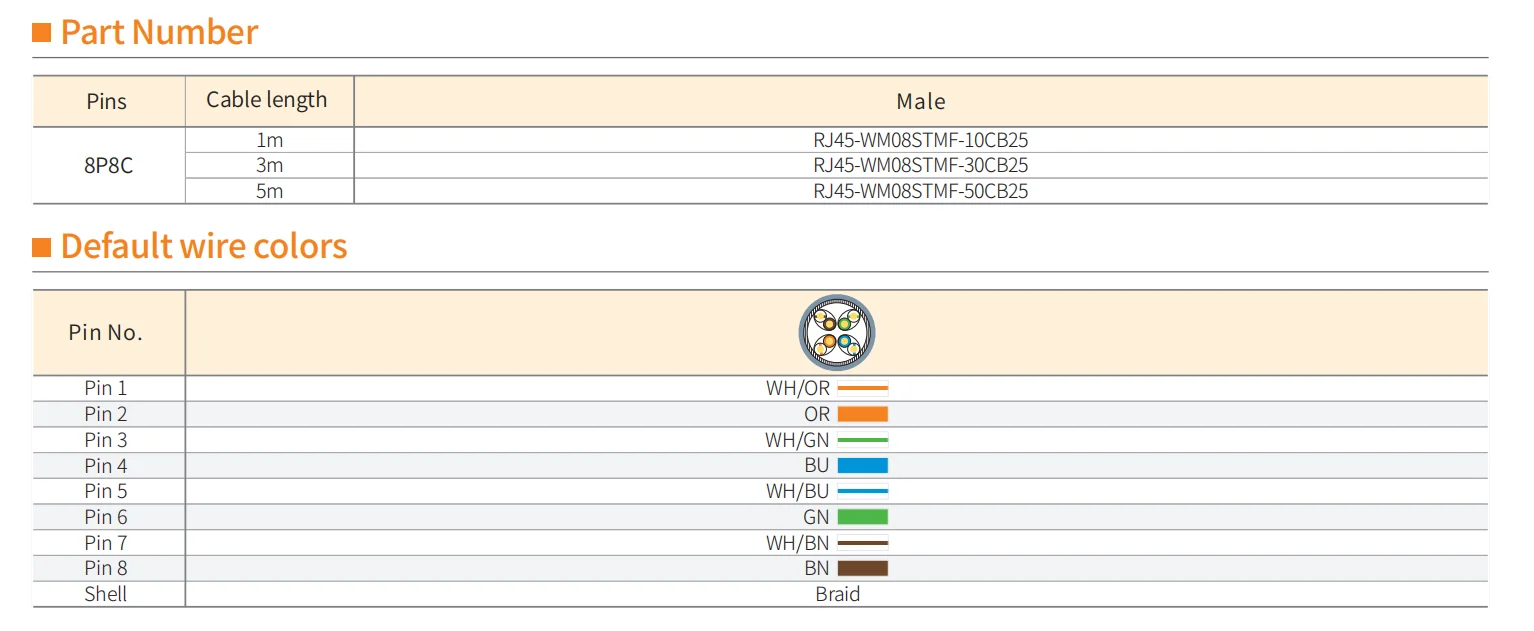
Task: Click the white/orange striped swatch for Pin 1
Action: pyautogui.click(x=862, y=388)
